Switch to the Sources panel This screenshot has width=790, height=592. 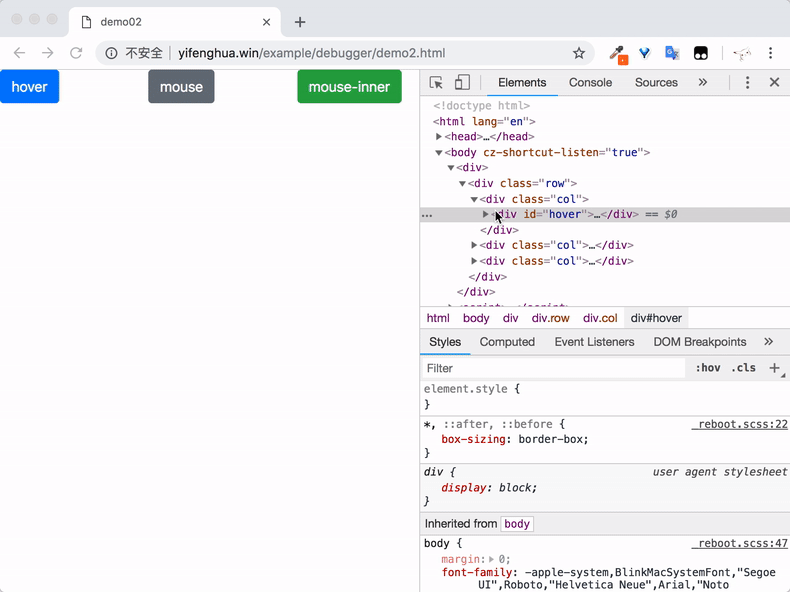tap(656, 83)
